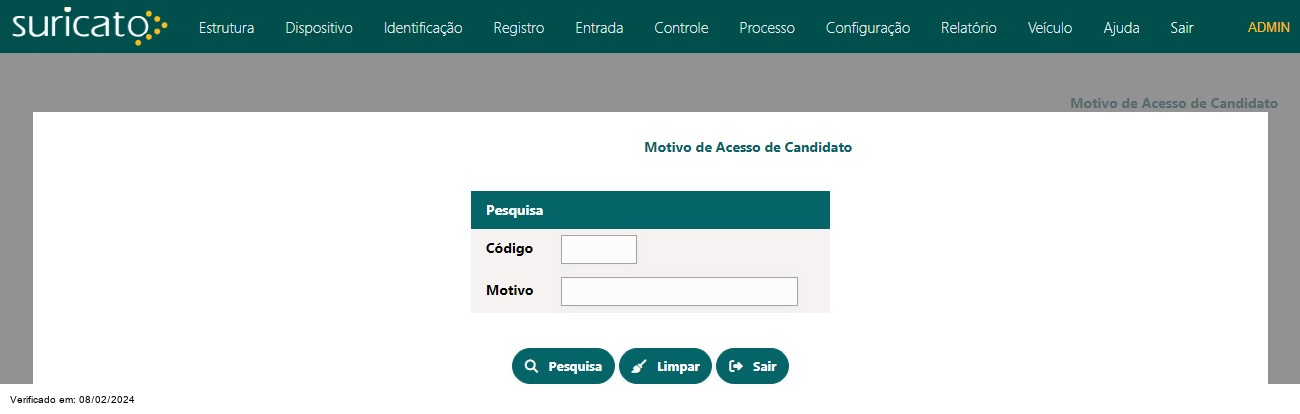Screen dimensions: 1300x414
Task: Open the Identificação menu
Action: pos(423,28)
